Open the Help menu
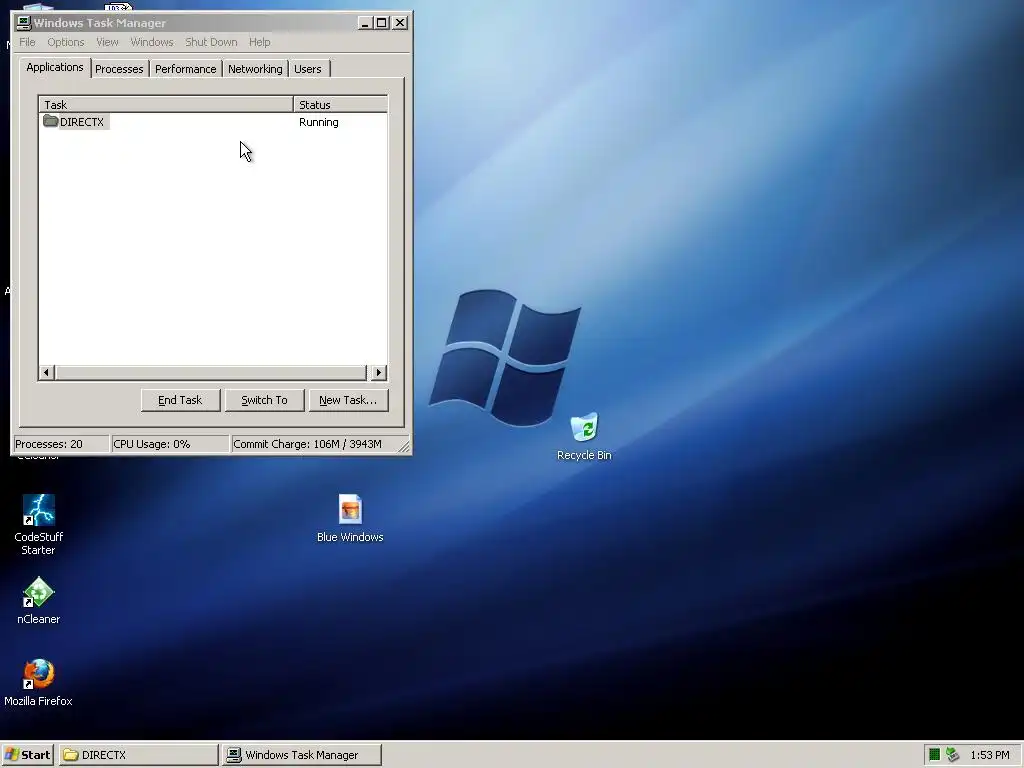Image resolution: width=1024 pixels, height=768 pixels. tap(259, 42)
